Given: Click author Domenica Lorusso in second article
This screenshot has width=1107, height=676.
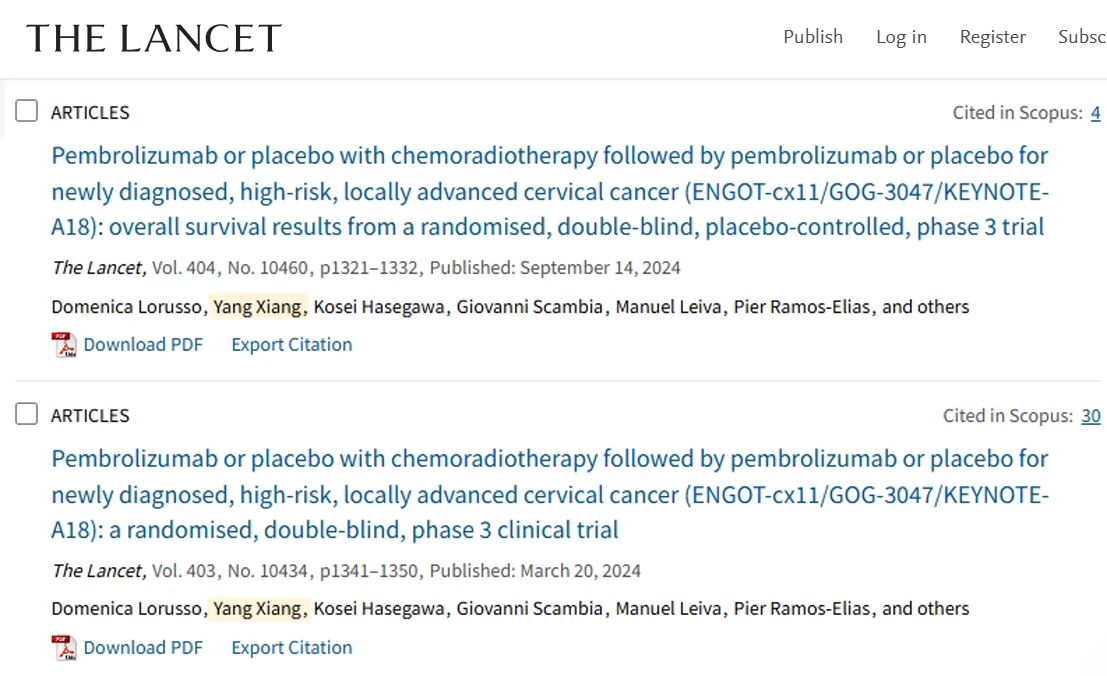Looking at the screenshot, I should tap(126, 609).
